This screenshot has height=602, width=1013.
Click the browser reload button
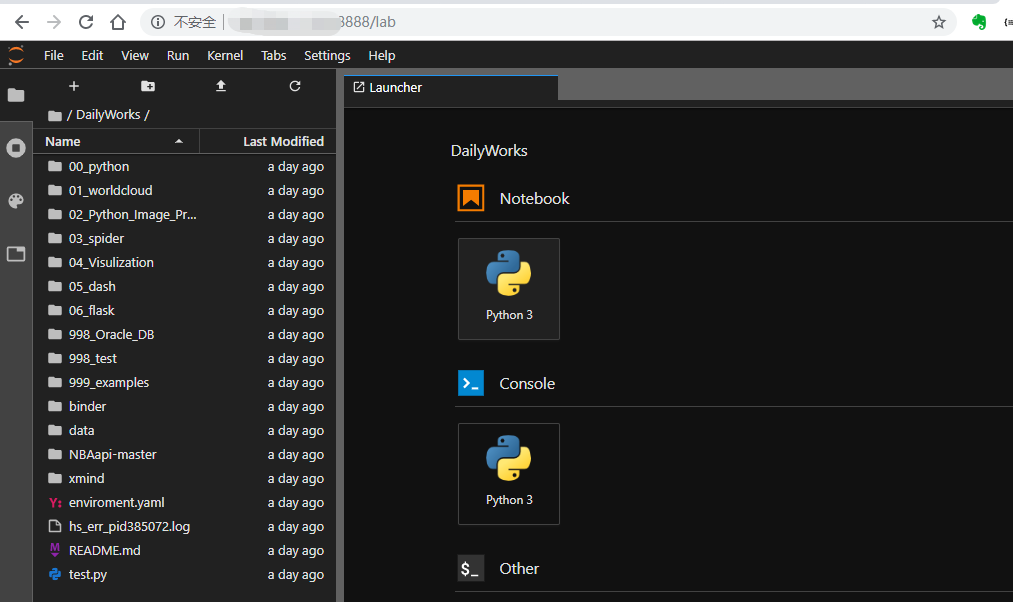click(x=86, y=22)
